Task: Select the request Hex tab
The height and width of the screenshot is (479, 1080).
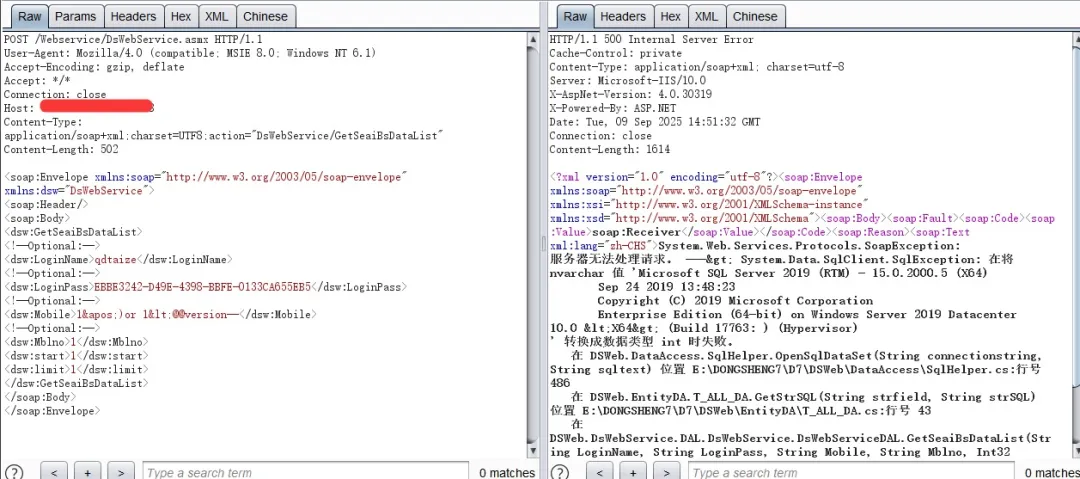Action: tap(181, 16)
